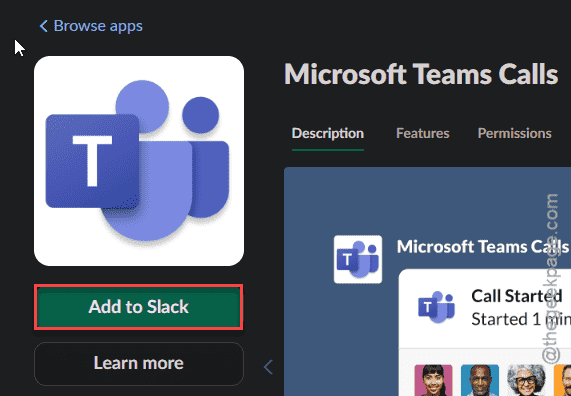Click the man avatar with blue background
Screen dimensions: 571x396
tap(480, 380)
